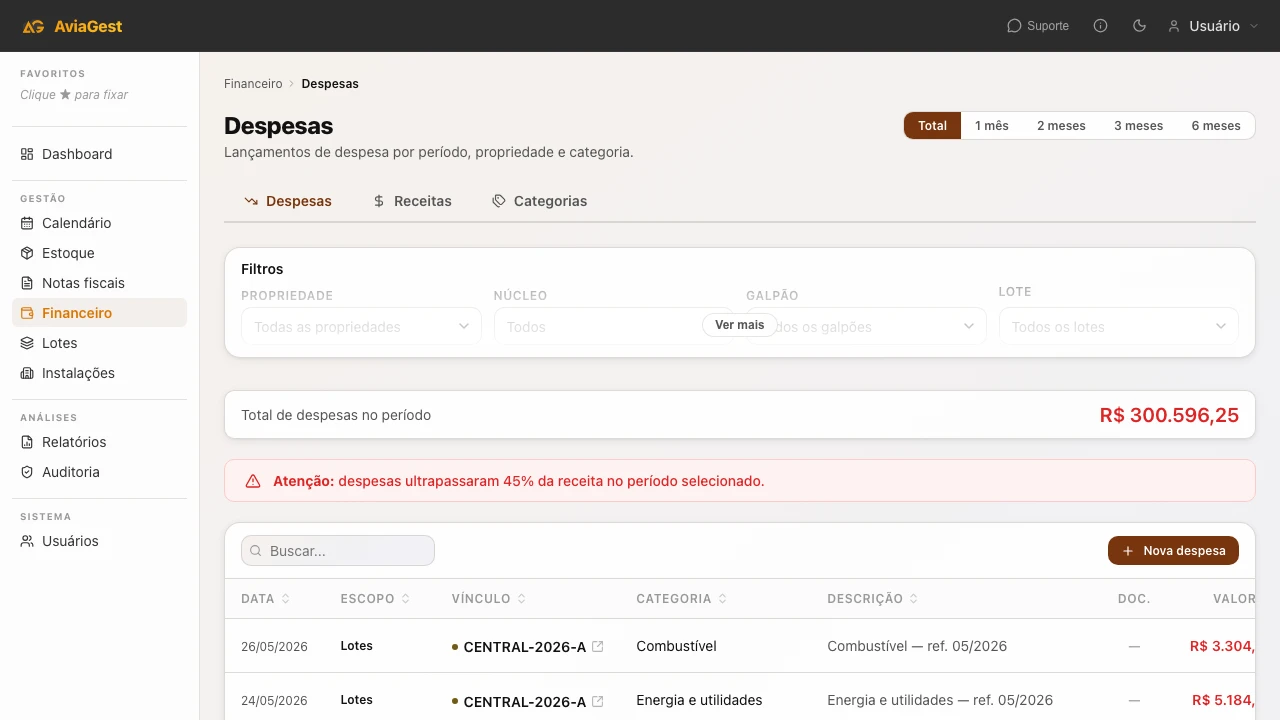Select the 3 meses period

tap(1138, 126)
